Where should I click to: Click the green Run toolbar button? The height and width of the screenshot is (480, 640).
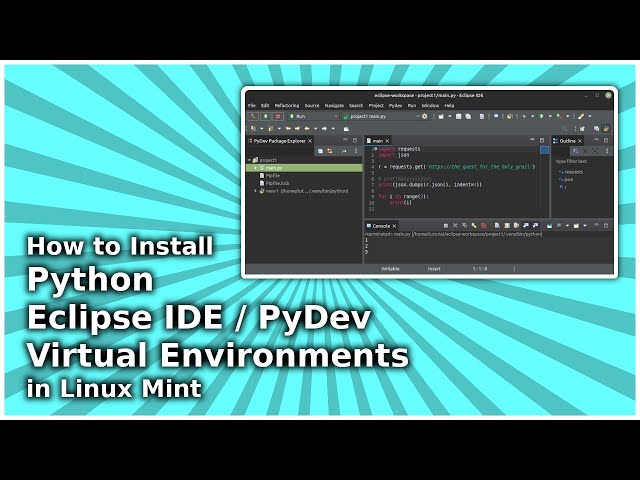542,116
